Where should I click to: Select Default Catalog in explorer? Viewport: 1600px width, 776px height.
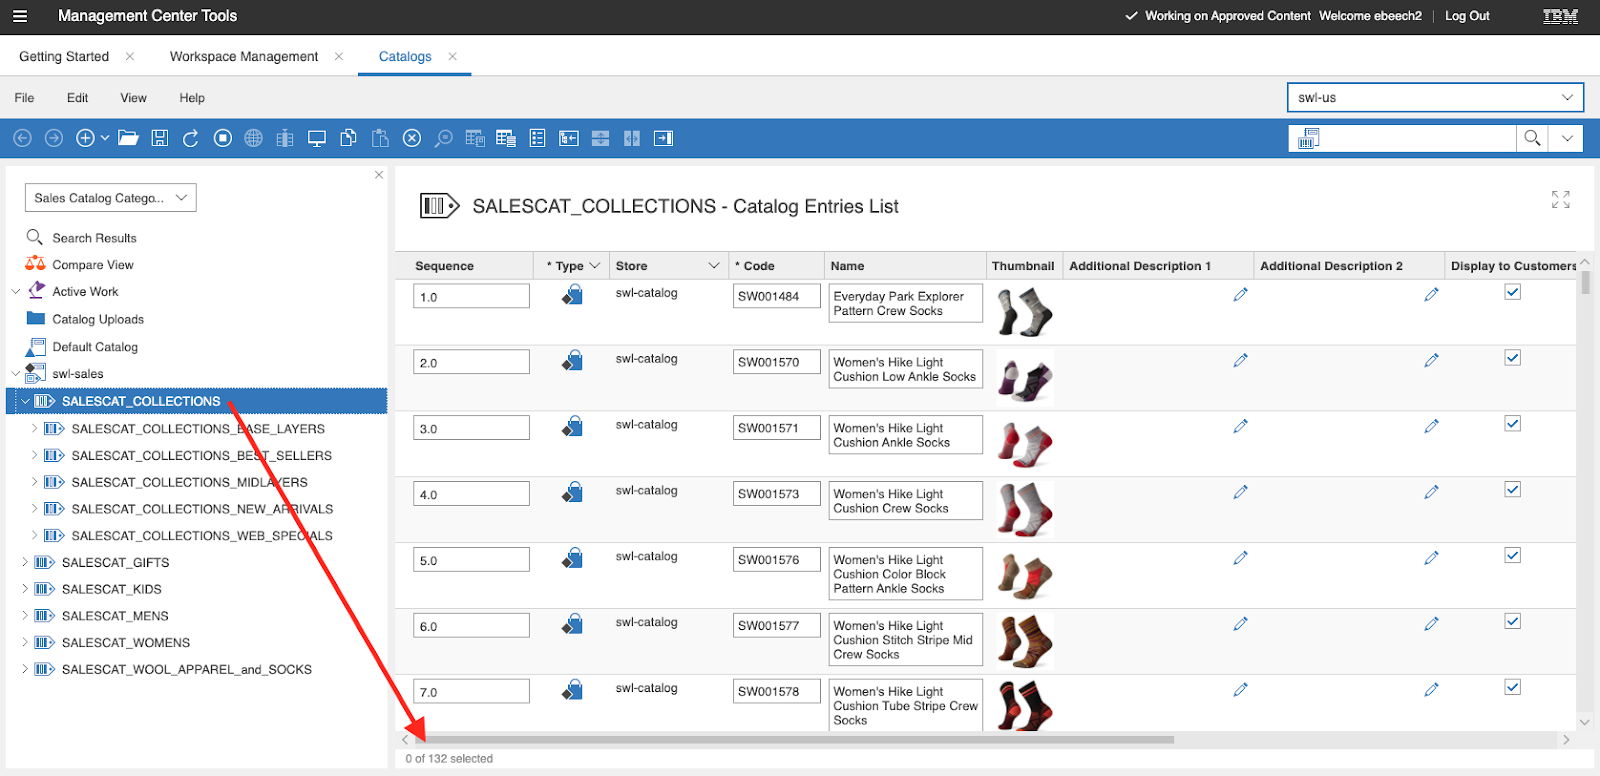pos(95,347)
